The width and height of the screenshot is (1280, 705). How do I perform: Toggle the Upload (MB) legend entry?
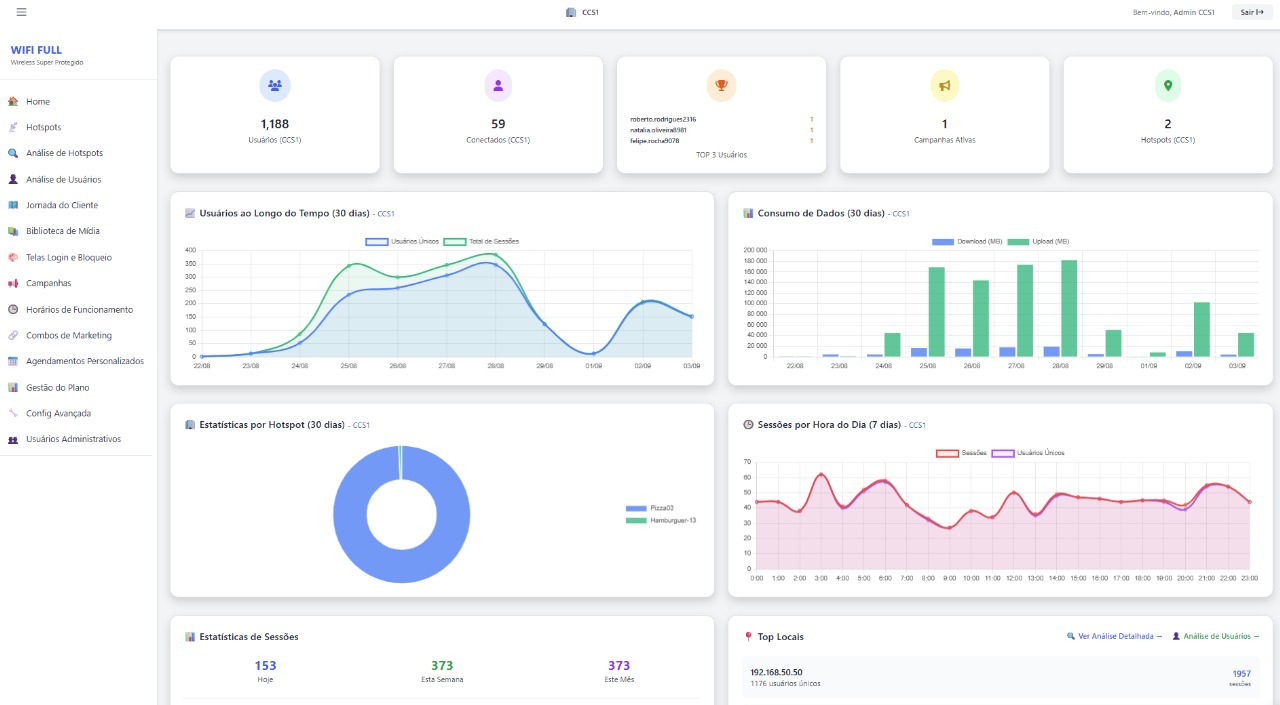[1038, 242]
